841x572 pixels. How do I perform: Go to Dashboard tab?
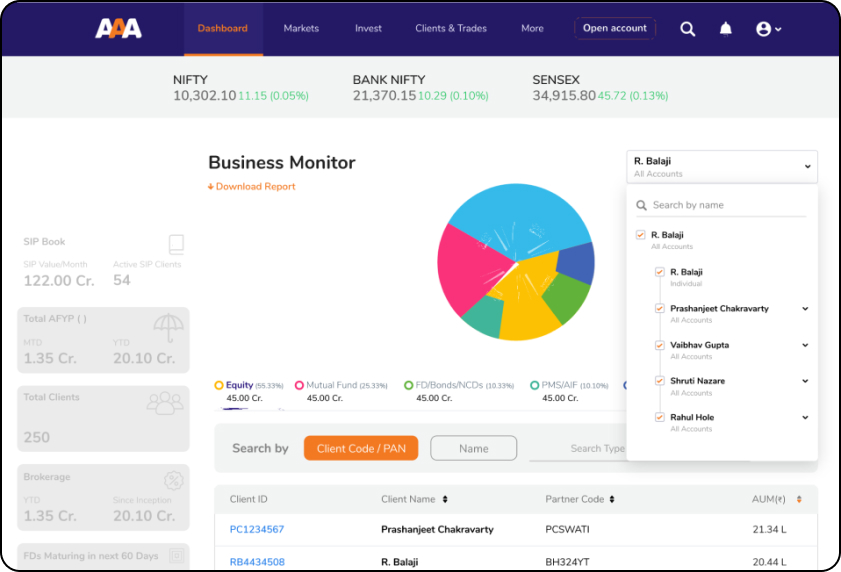pyautogui.click(x=223, y=28)
